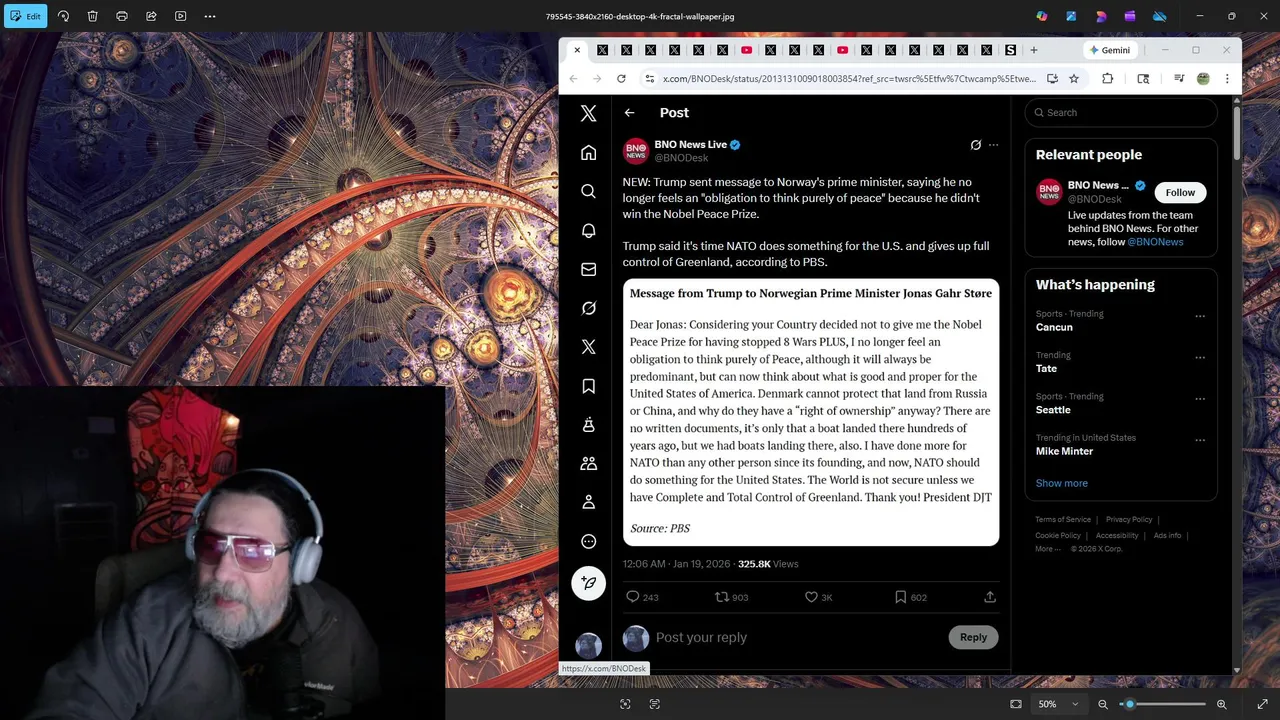Bookmark this page with star icon
The image size is (1280, 720).
1074,78
